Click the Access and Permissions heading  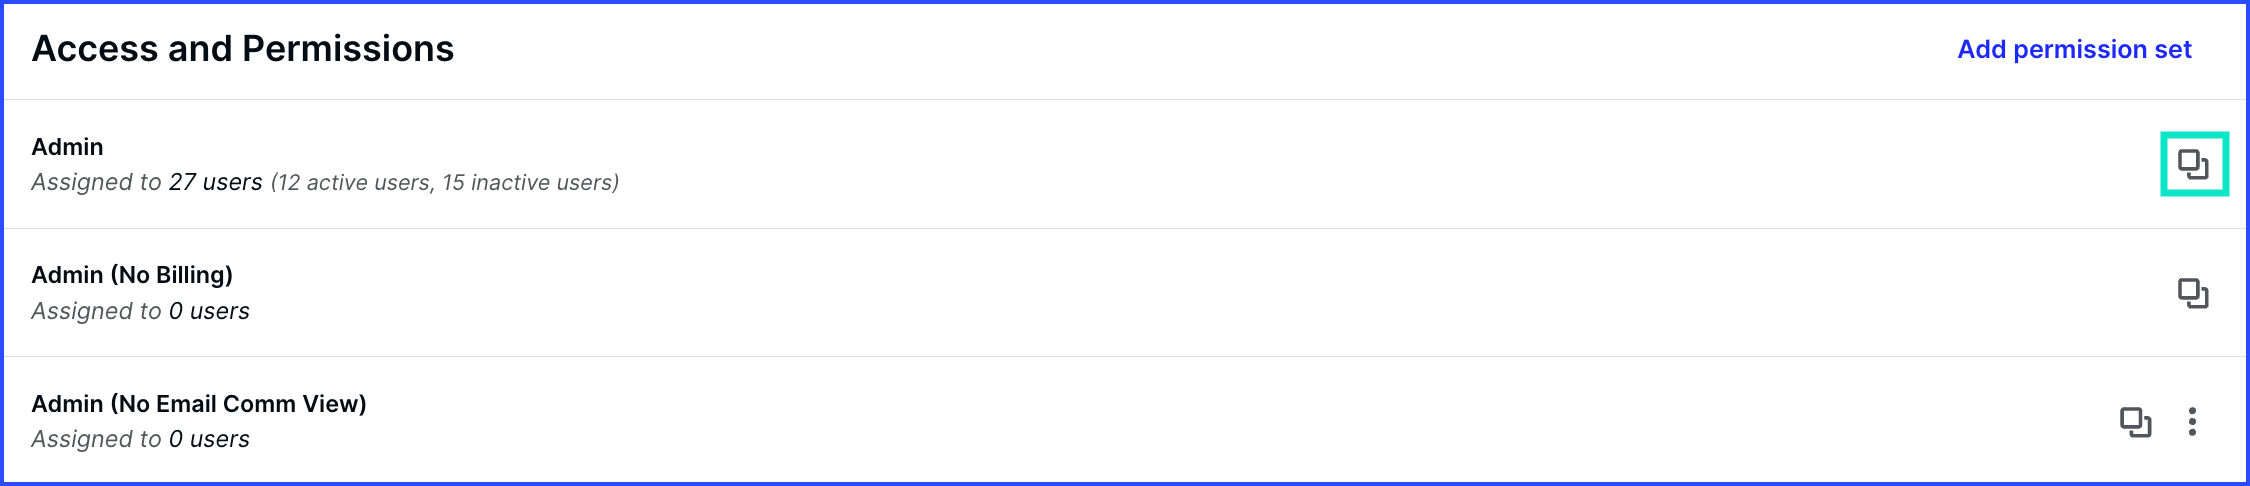point(243,49)
